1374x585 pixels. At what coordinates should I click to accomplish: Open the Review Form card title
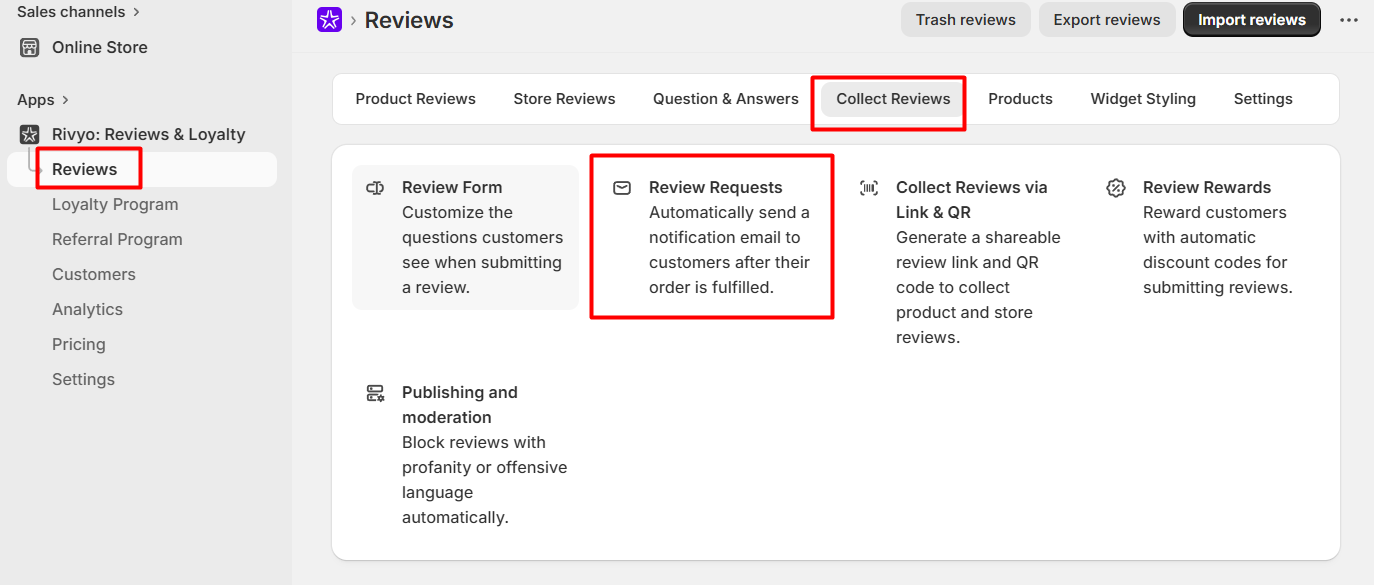pyautogui.click(x=452, y=187)
